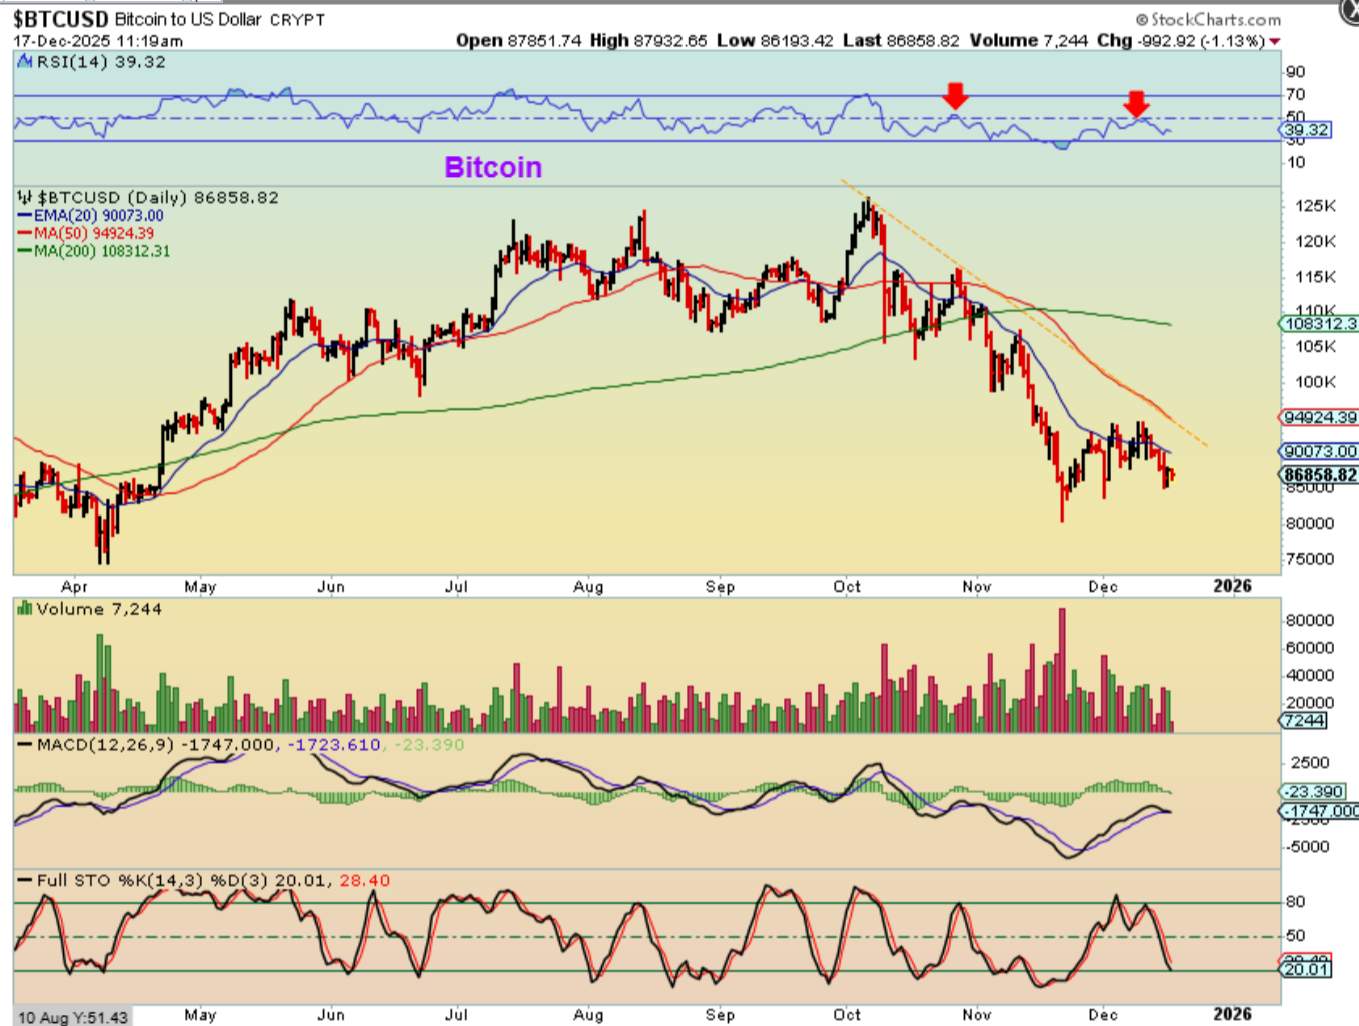This screenshot has width=1359, height=1026.
Task: Click the CRYPT exchange label
Action: pos(298,20)
